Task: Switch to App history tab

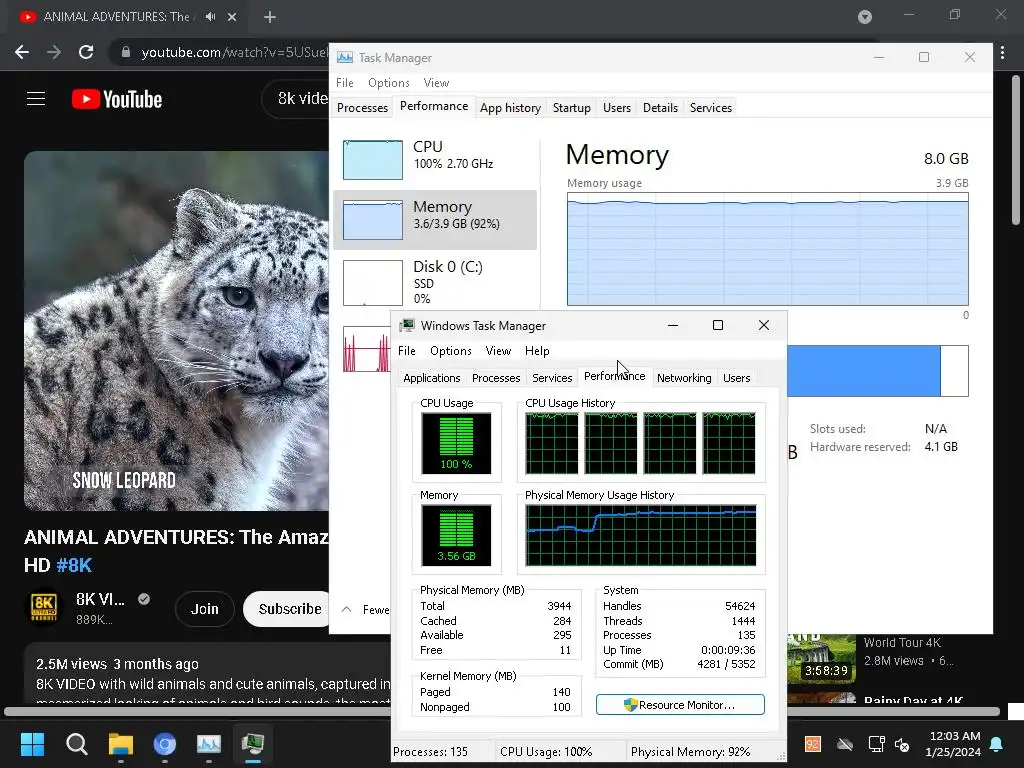Action: 510,108
